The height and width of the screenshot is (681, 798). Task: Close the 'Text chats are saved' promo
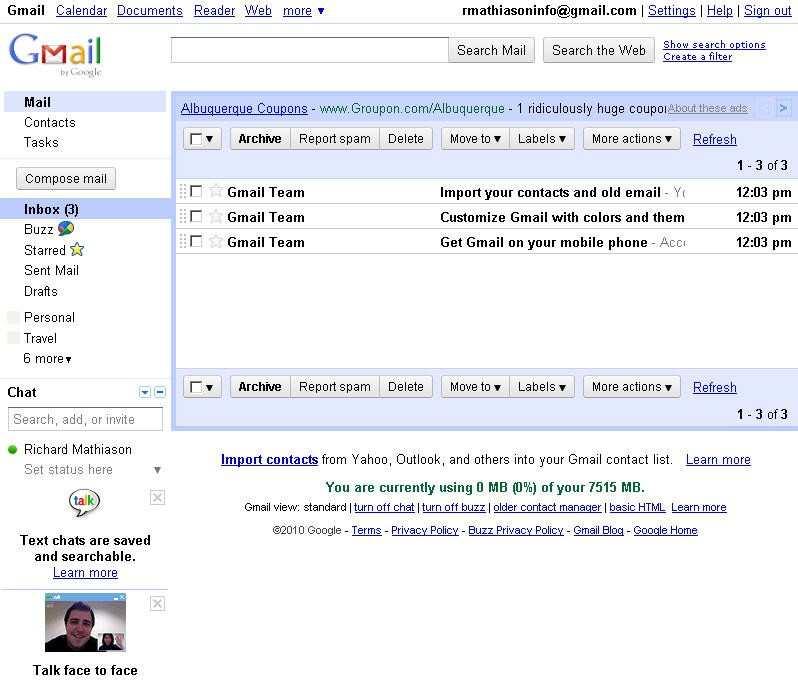tap(157, 498)
